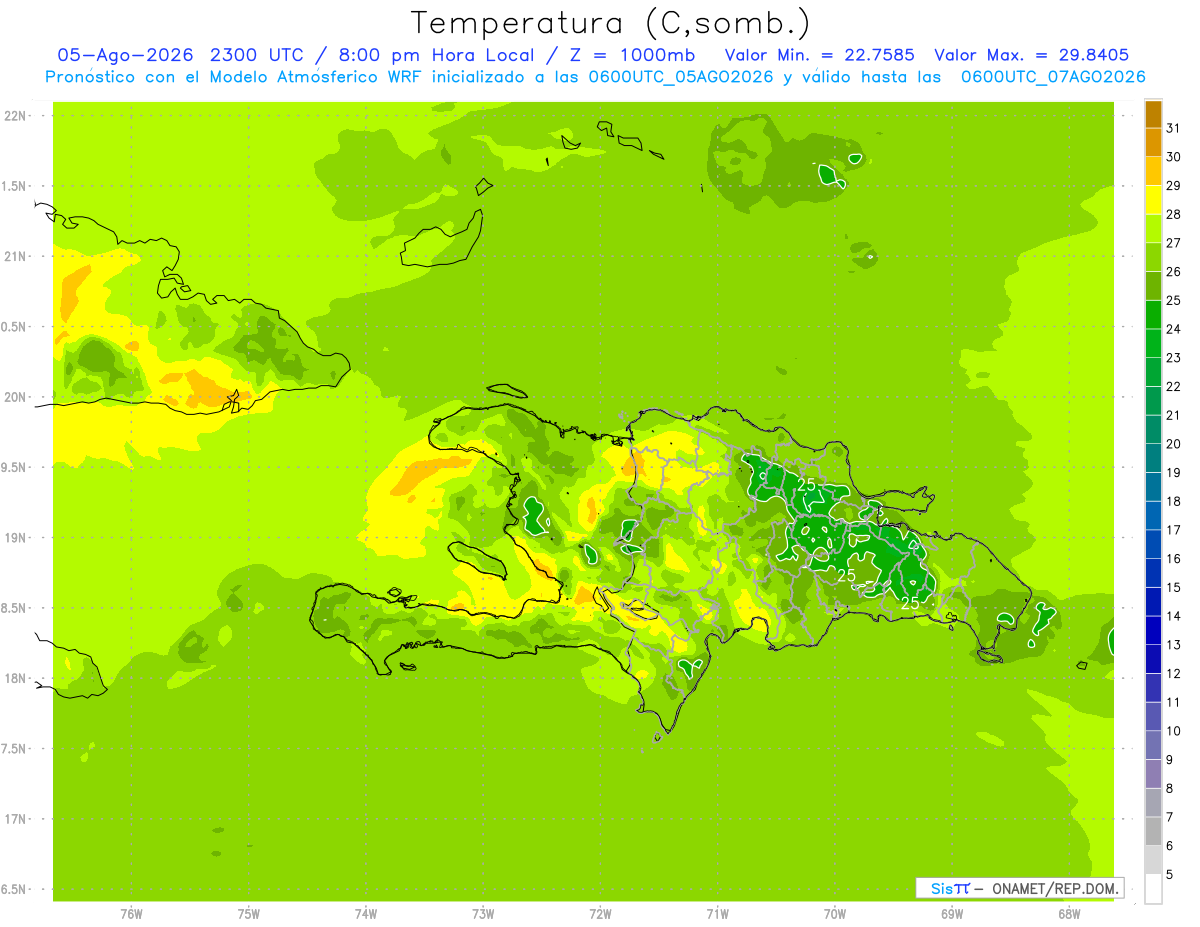Click legend value 5
The height and width of the screenshot is (927, 1200).
click(1170, 874)
